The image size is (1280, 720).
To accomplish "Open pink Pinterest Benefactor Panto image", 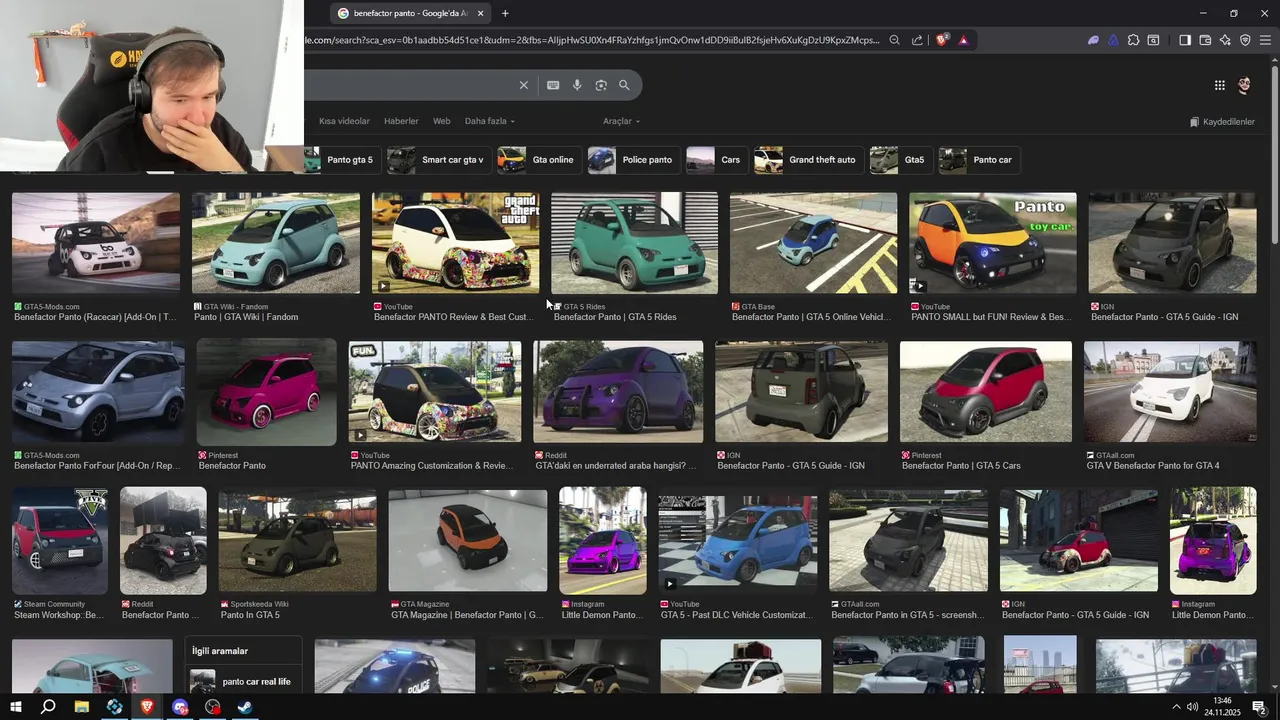I will click(x=267, y=392).
